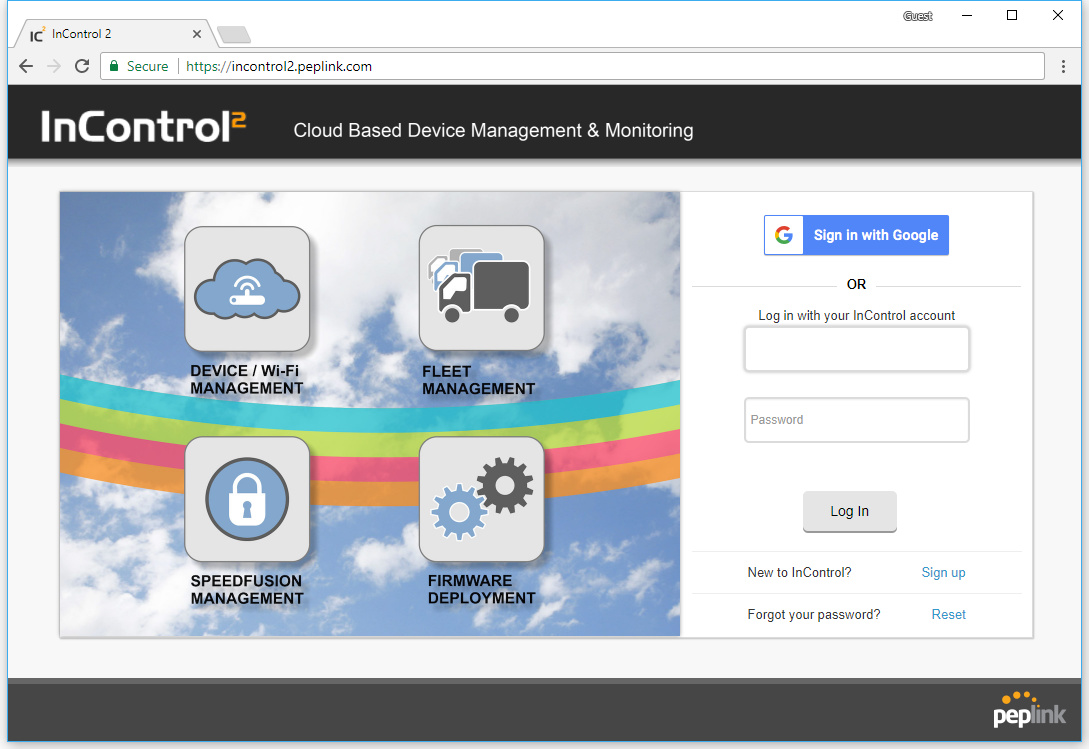
Task: Click the Peplink logo in footer
Action: tap(1029, 709)
